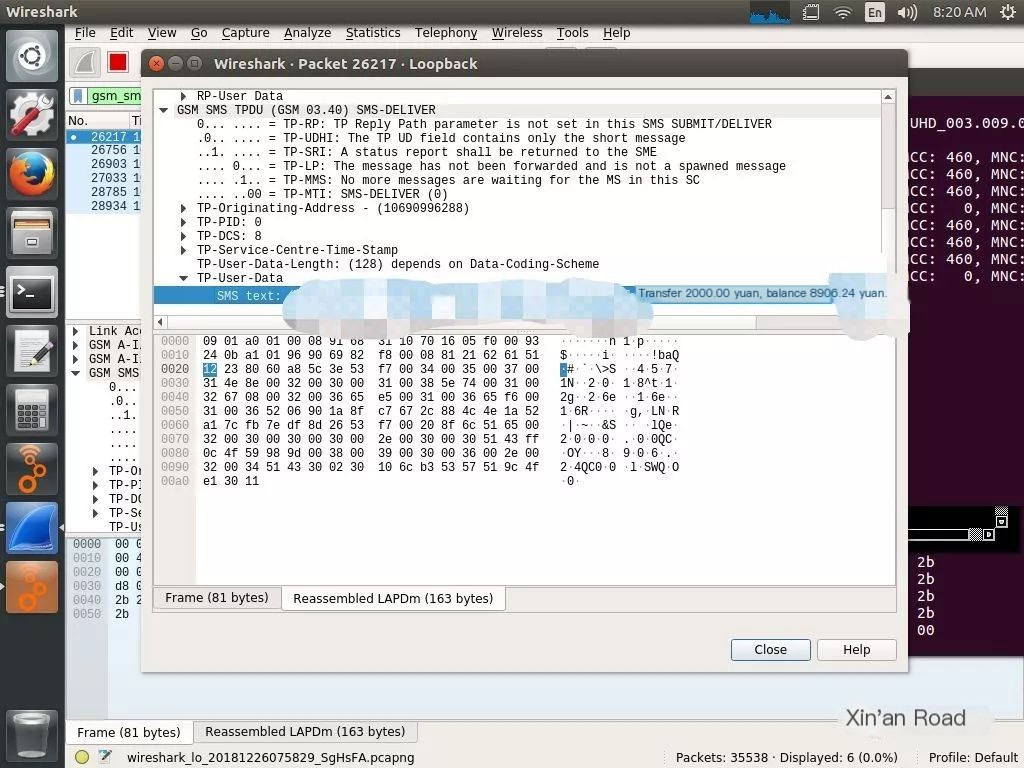The width and height of the screenshot is (1024, 768).
Task: Open the Calculator dock icon
Action: [31, 410]
